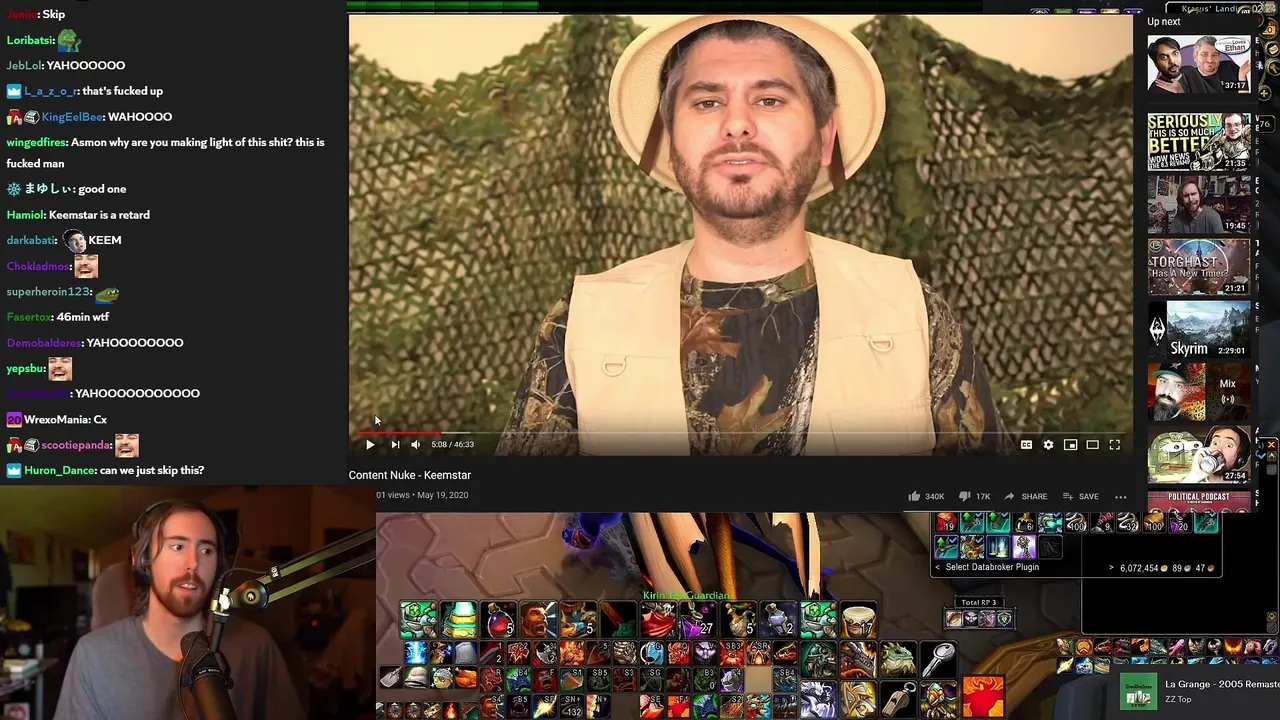This screenshot has width=1280, height=720.
Task: Click the first green robot action icon
Action: click(418, 620)
